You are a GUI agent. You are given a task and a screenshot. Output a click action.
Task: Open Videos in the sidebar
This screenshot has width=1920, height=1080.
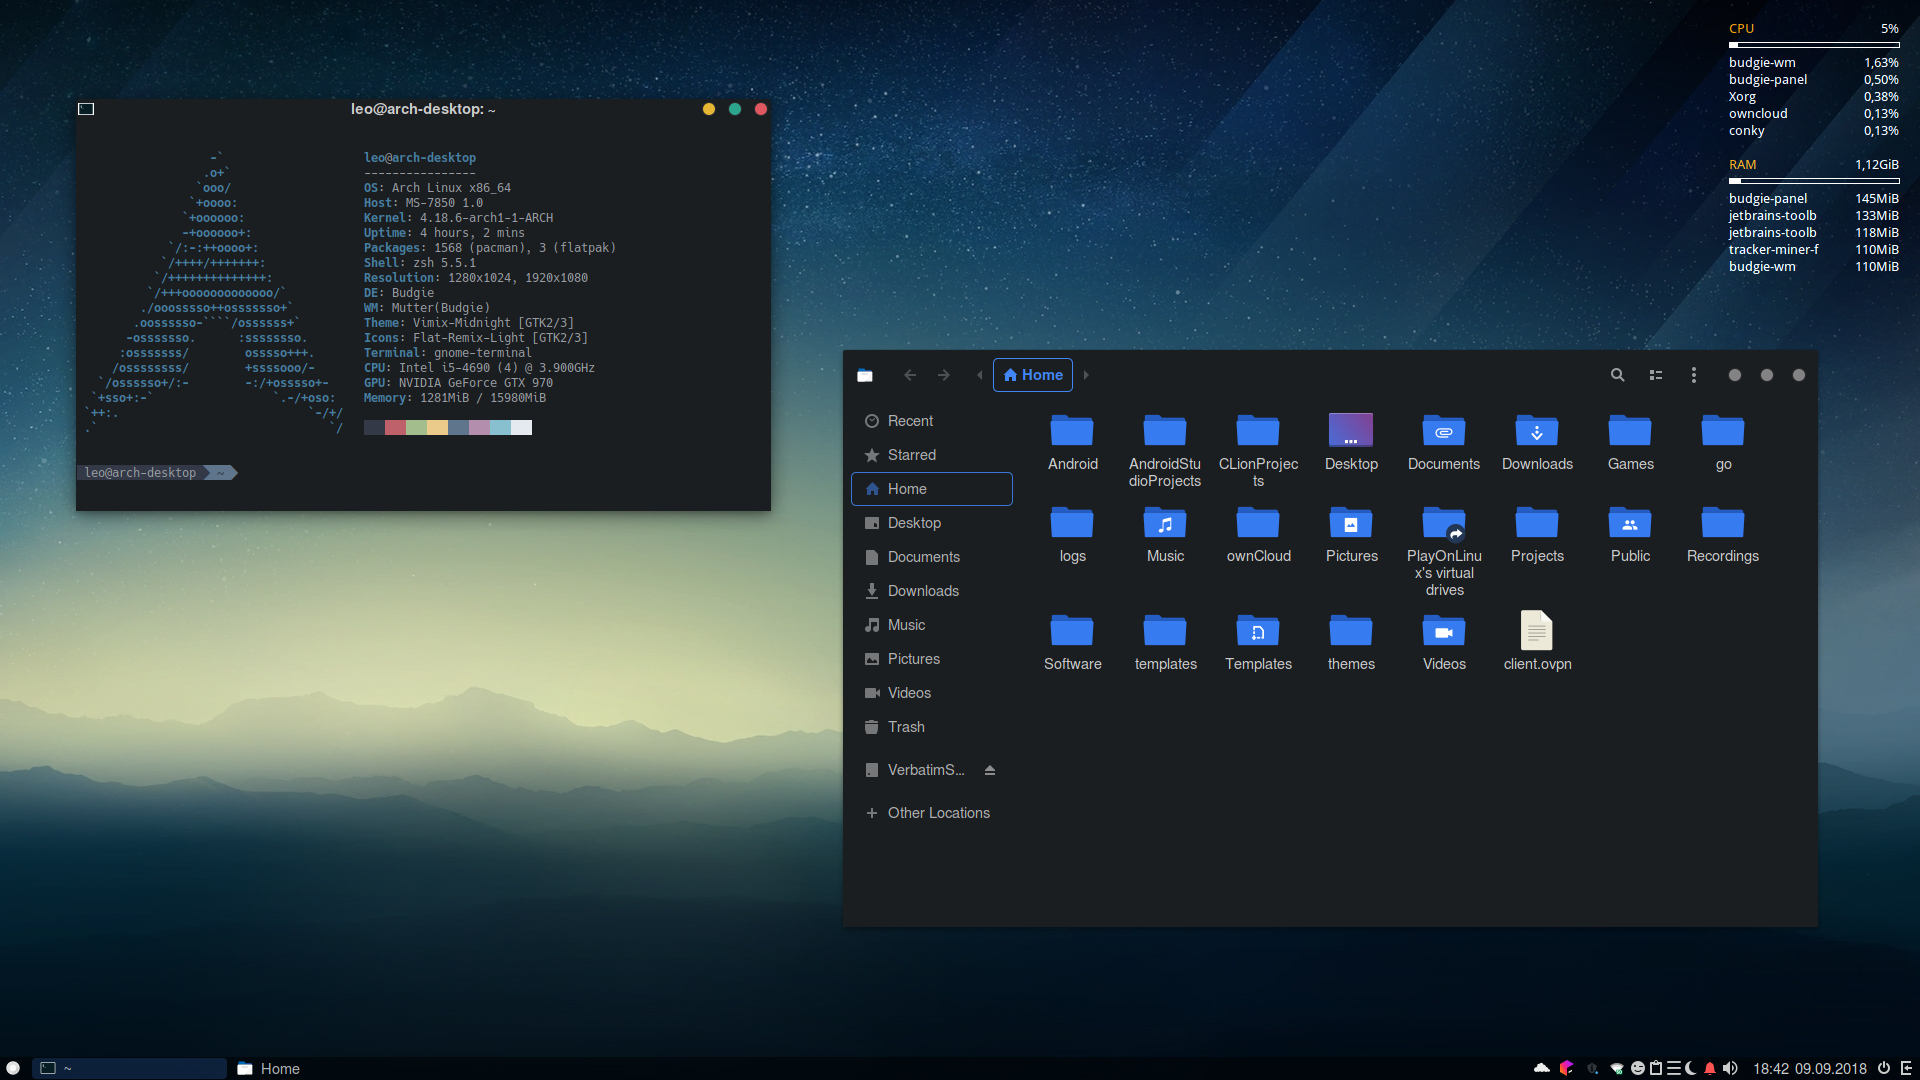tap(931, 693)
